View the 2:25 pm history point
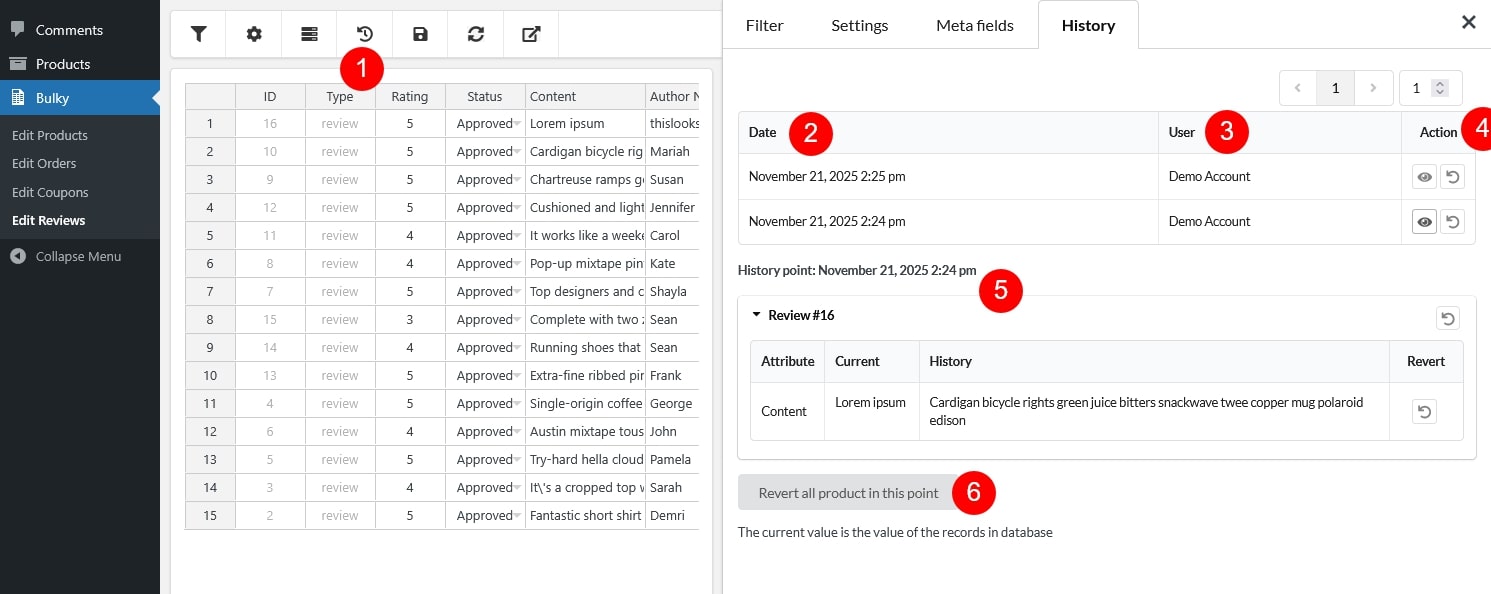Screen dimensions: 1491x594 [x=1424, y=177]
